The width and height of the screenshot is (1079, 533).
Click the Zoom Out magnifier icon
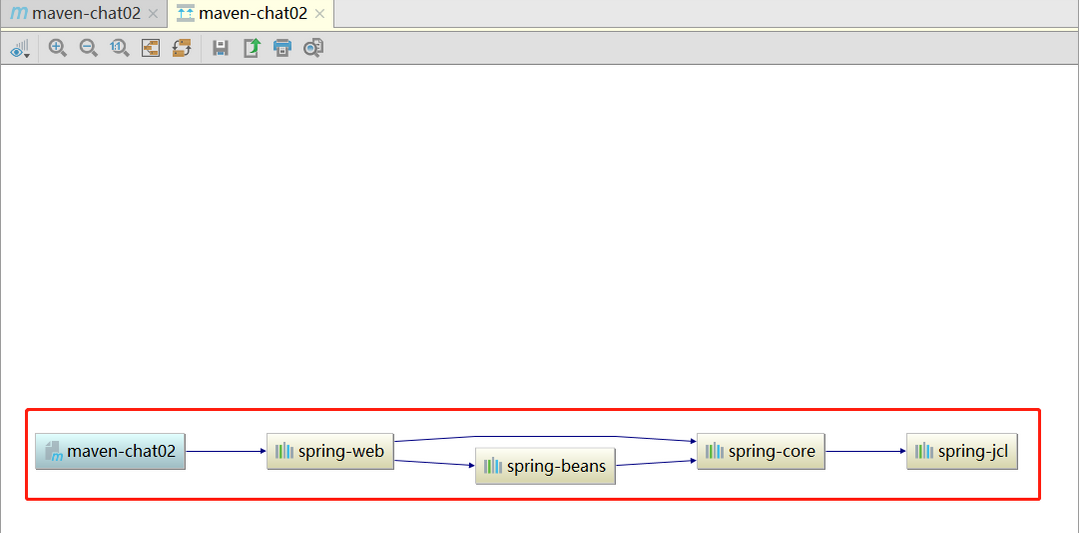pos(89,48)
